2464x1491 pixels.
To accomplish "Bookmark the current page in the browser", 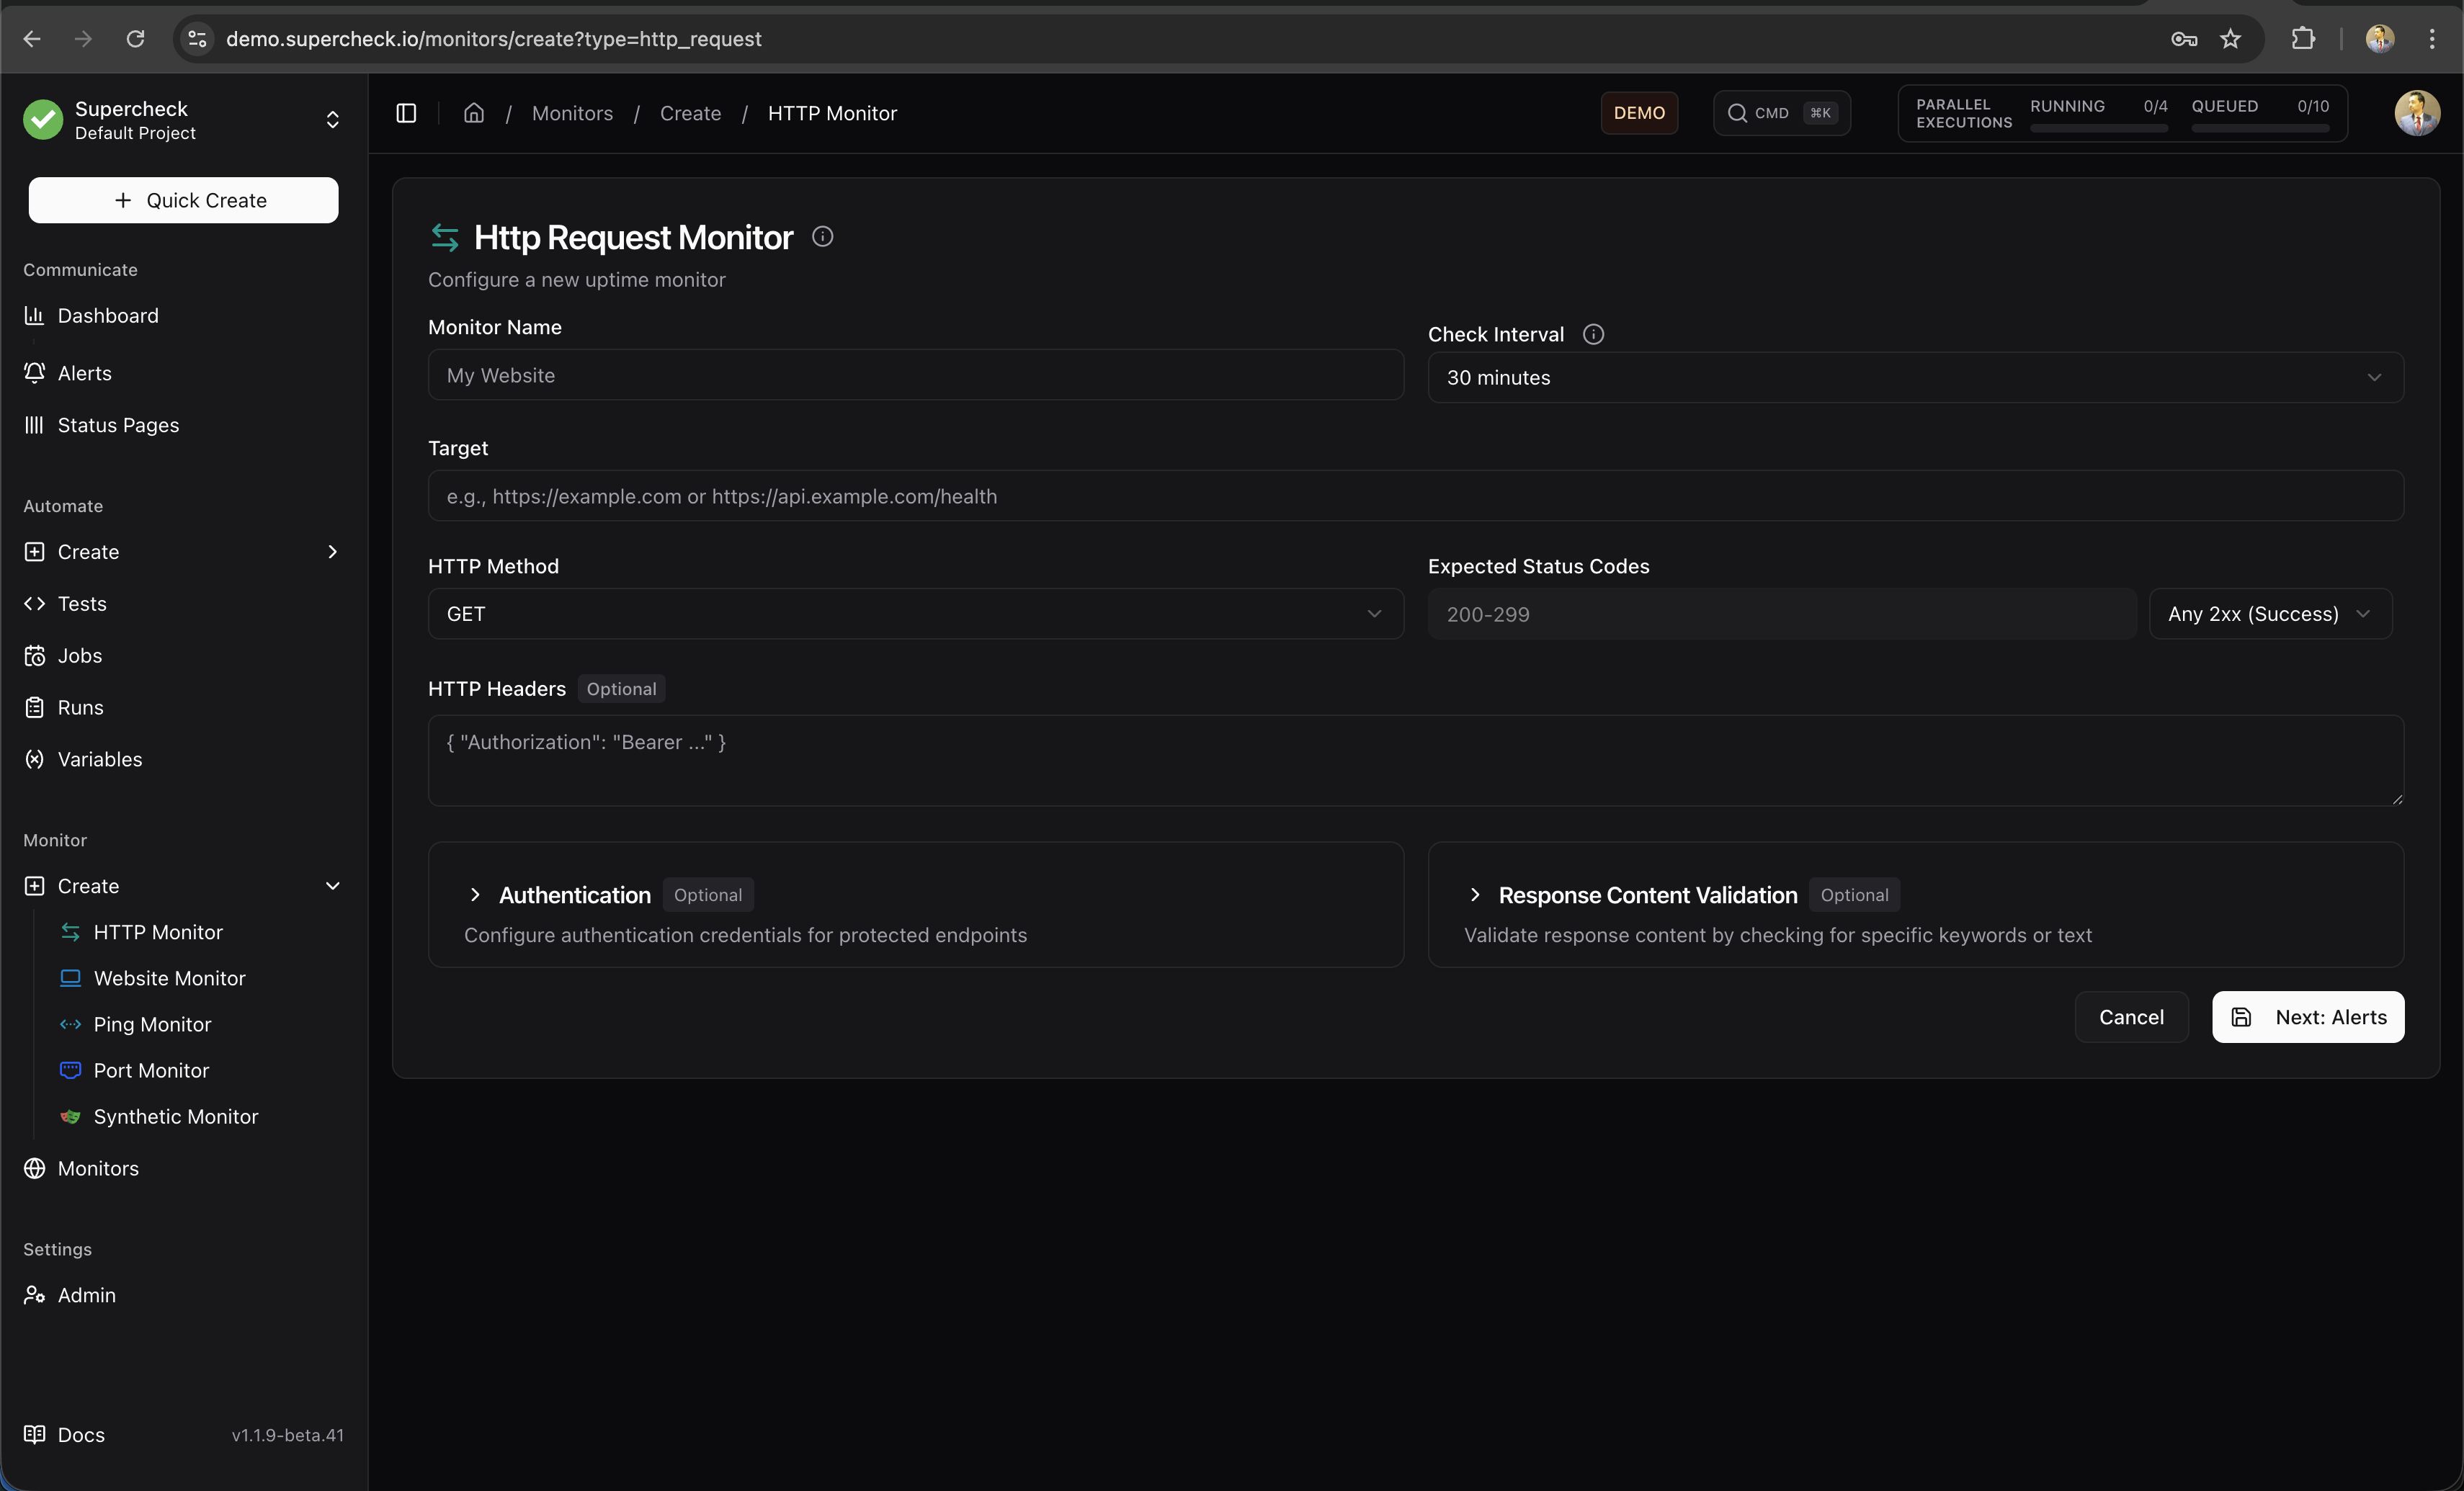I will click(2231, 39).
